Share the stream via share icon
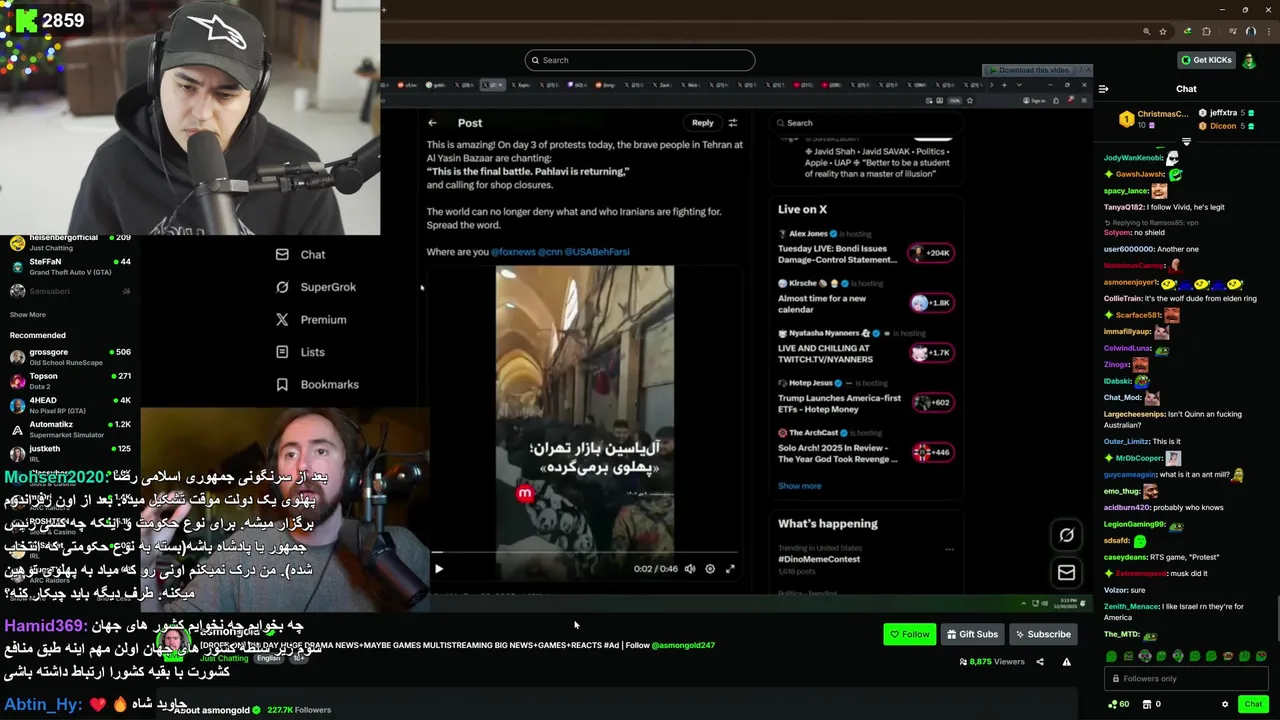 pyautogui.click(x=1040, y=662)
